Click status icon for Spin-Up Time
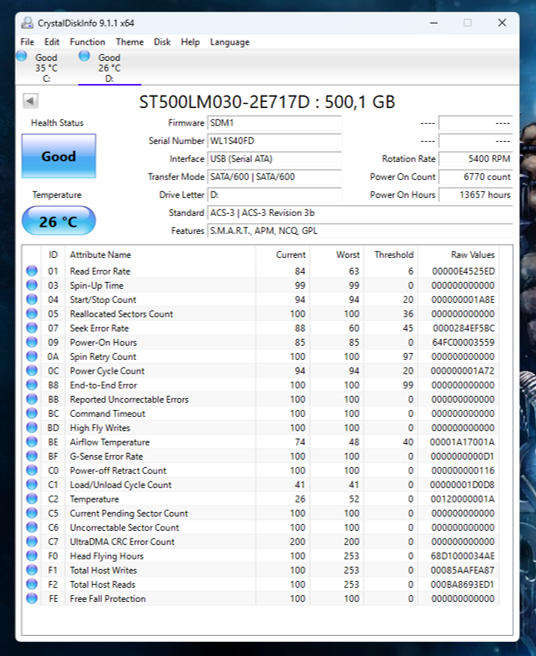 pyautogui.click(x=32, y=285)
